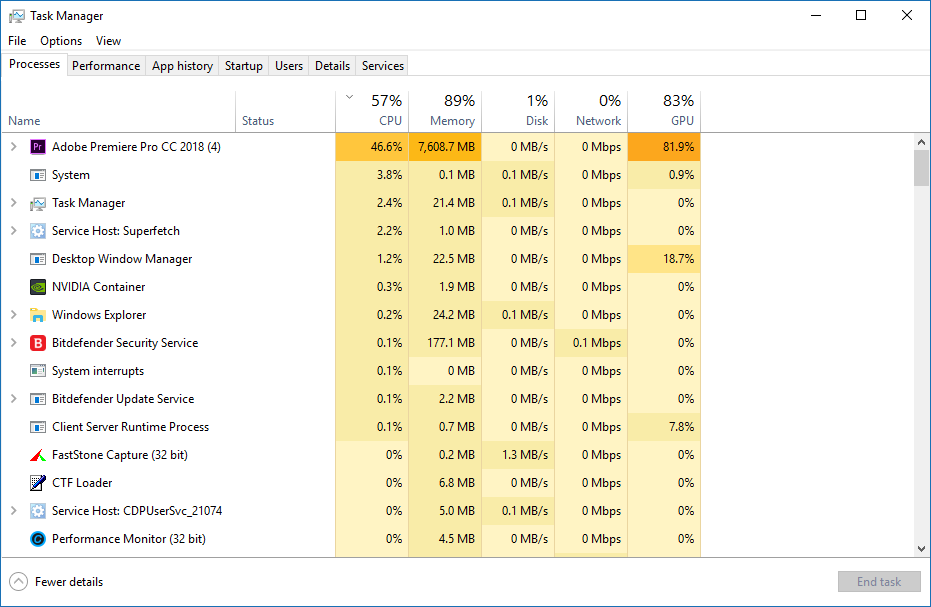Click the CTF Loader pen icon

(x=37, y=483)
